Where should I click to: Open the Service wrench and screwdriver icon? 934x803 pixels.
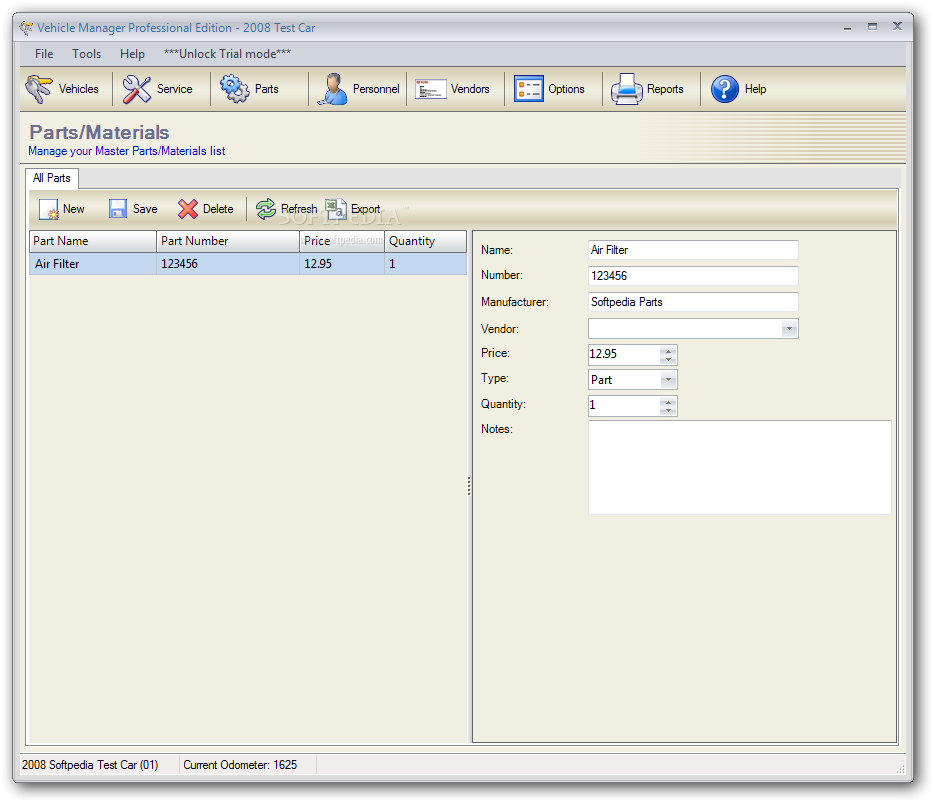point(137,89)
